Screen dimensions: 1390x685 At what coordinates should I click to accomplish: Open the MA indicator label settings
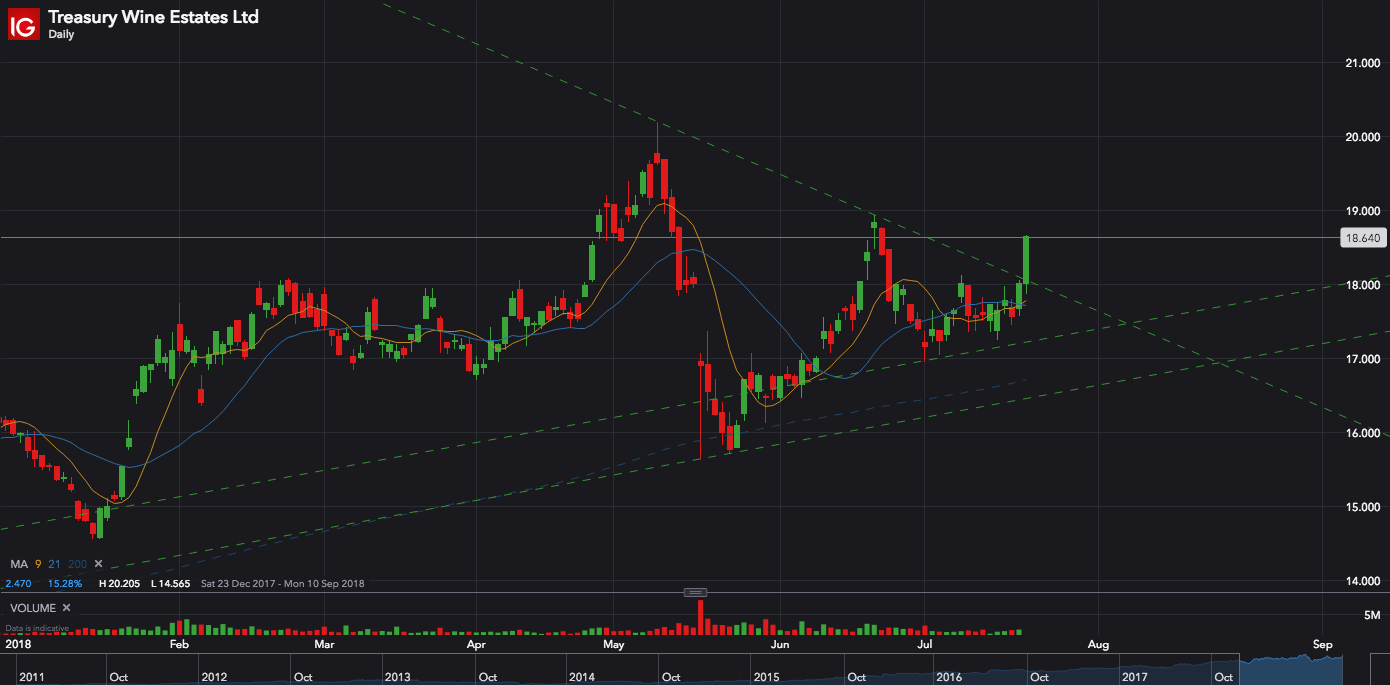[18, 564]
